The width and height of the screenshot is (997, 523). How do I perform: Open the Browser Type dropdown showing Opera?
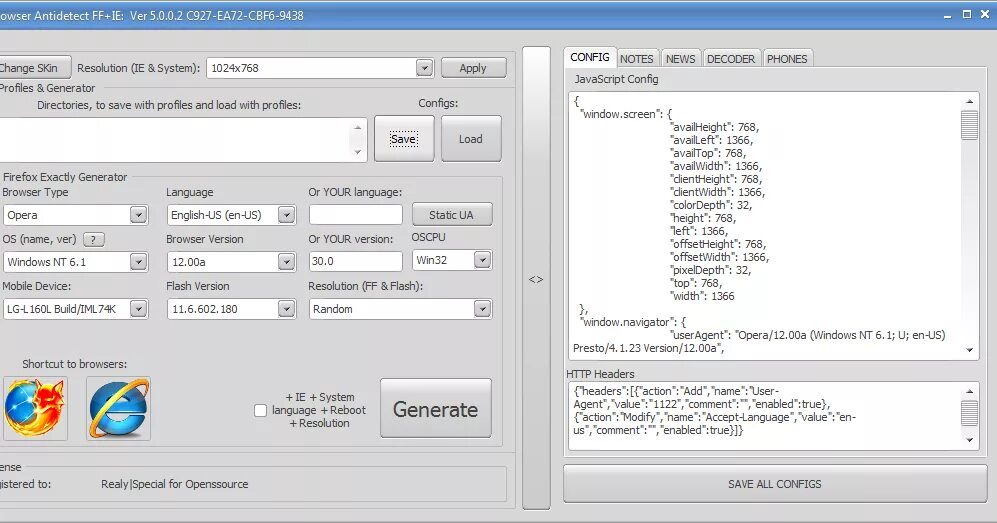coord(138,215)
